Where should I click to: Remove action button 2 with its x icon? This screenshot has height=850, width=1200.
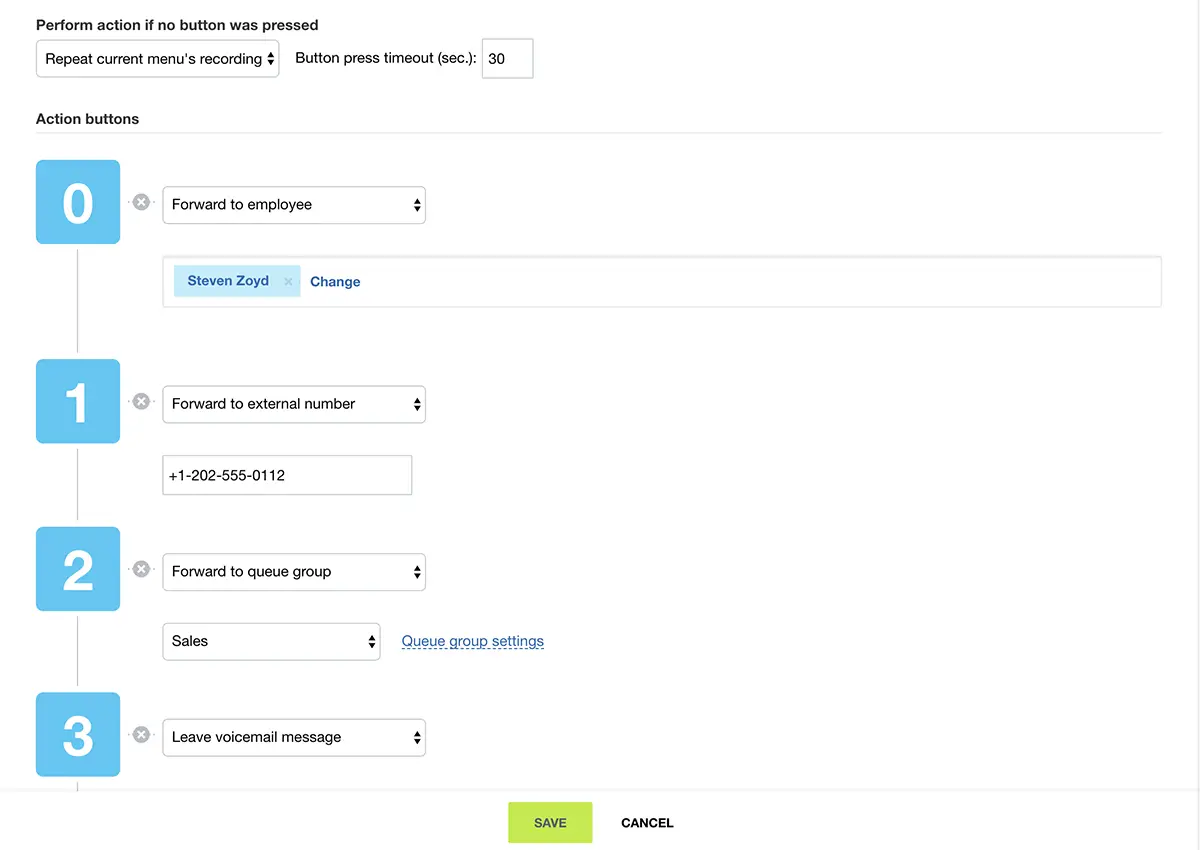(x=142, y=569)
